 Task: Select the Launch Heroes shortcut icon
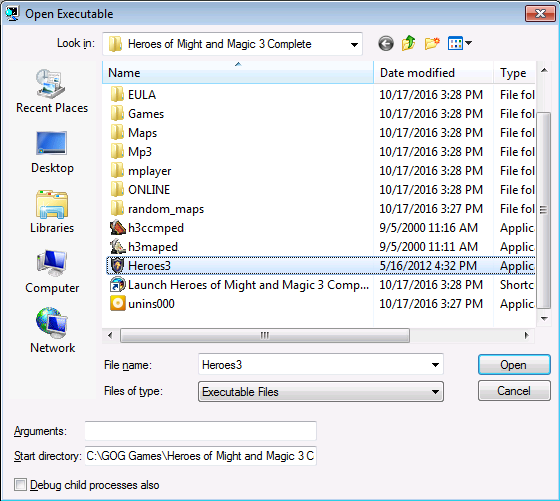[118, 285]
